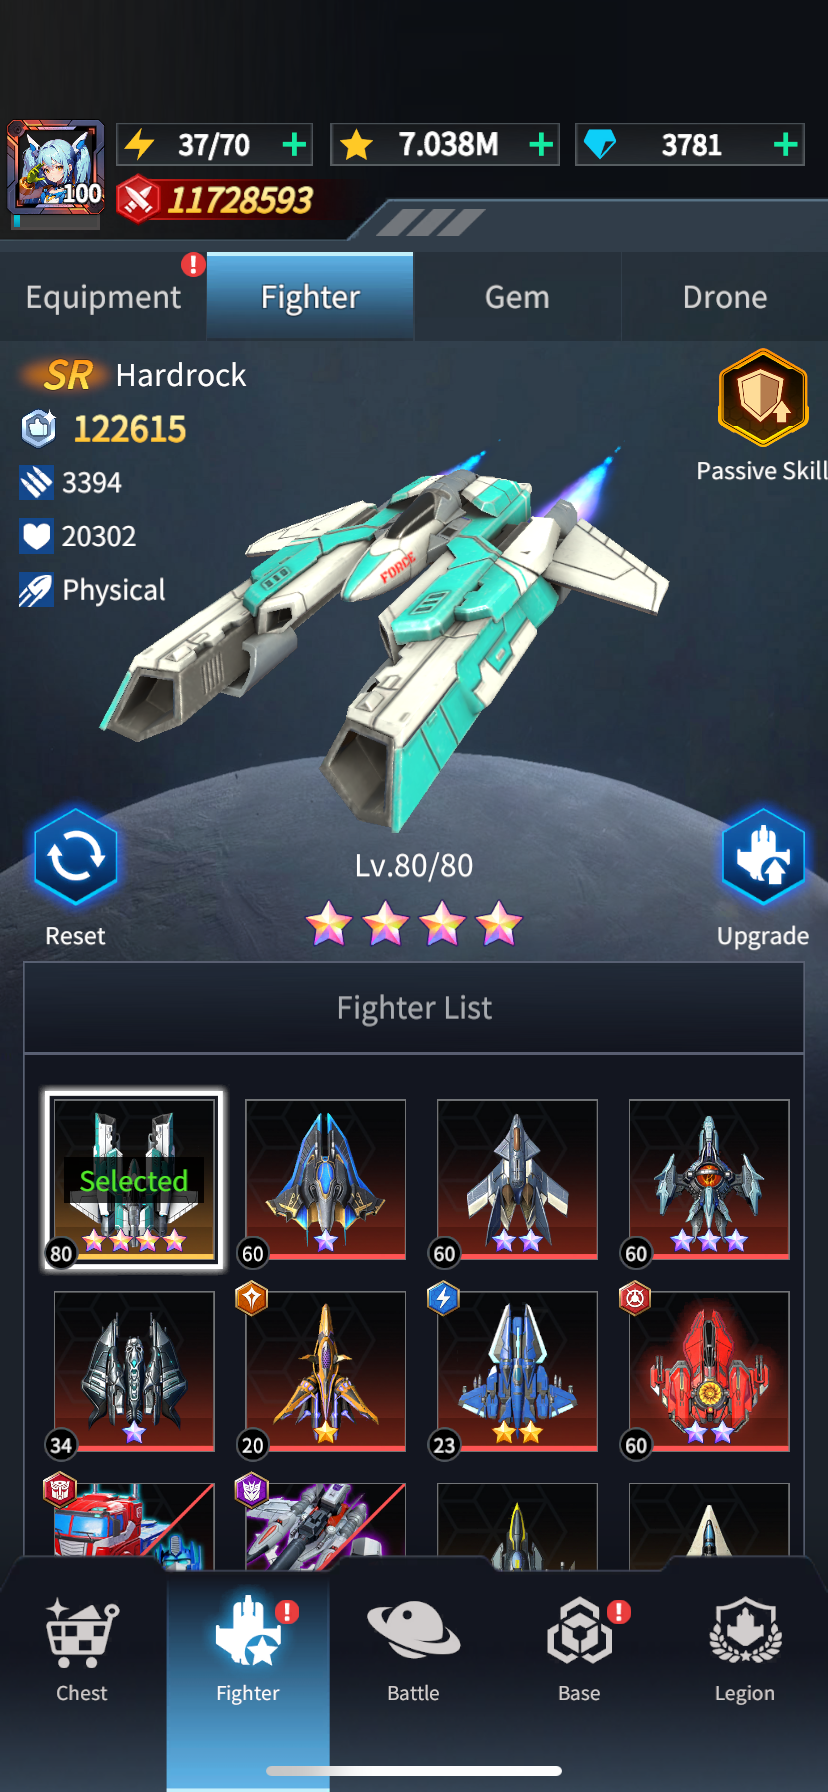Tap the Reset circular arrows icon

pos(75,857)
